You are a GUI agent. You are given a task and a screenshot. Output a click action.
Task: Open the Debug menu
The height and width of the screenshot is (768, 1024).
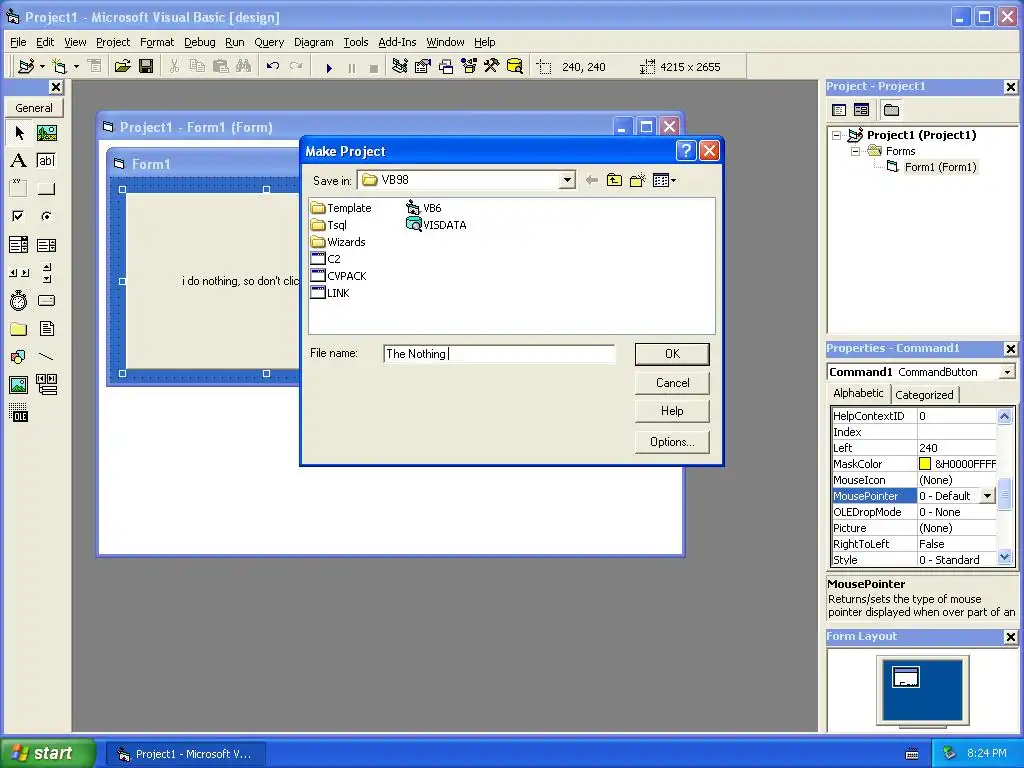[x=199, y=42]
